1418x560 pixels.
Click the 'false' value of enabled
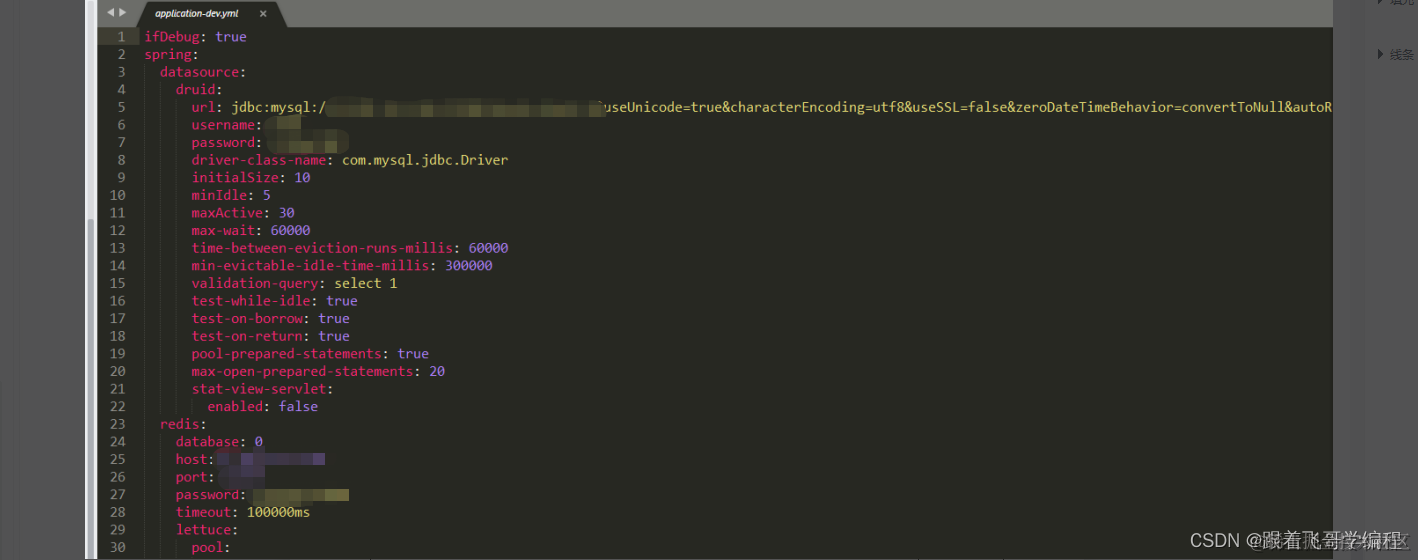(x=299, y=406)
